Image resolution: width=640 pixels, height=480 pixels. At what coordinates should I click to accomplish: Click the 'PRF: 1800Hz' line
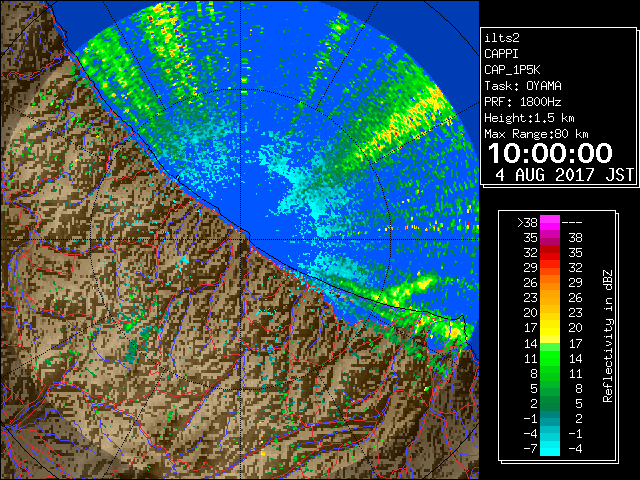point(522,102)
